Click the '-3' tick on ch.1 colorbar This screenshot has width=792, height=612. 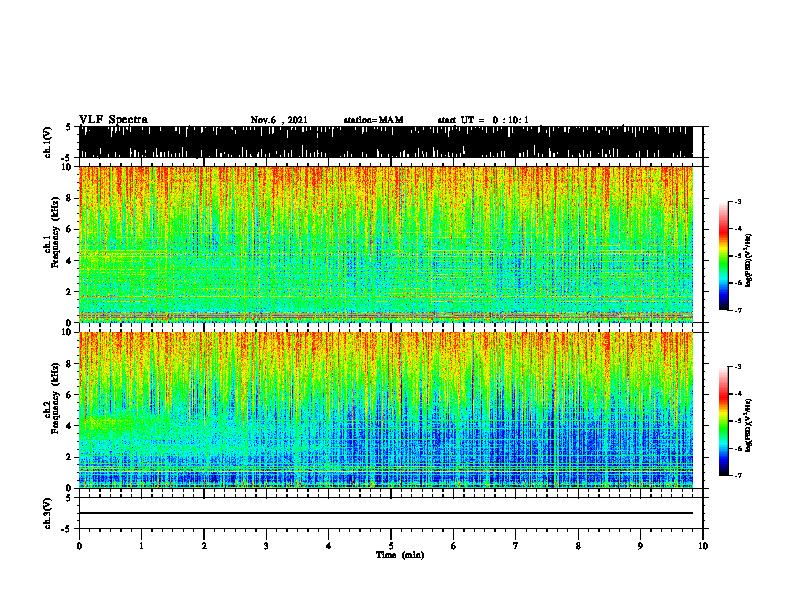737,201
